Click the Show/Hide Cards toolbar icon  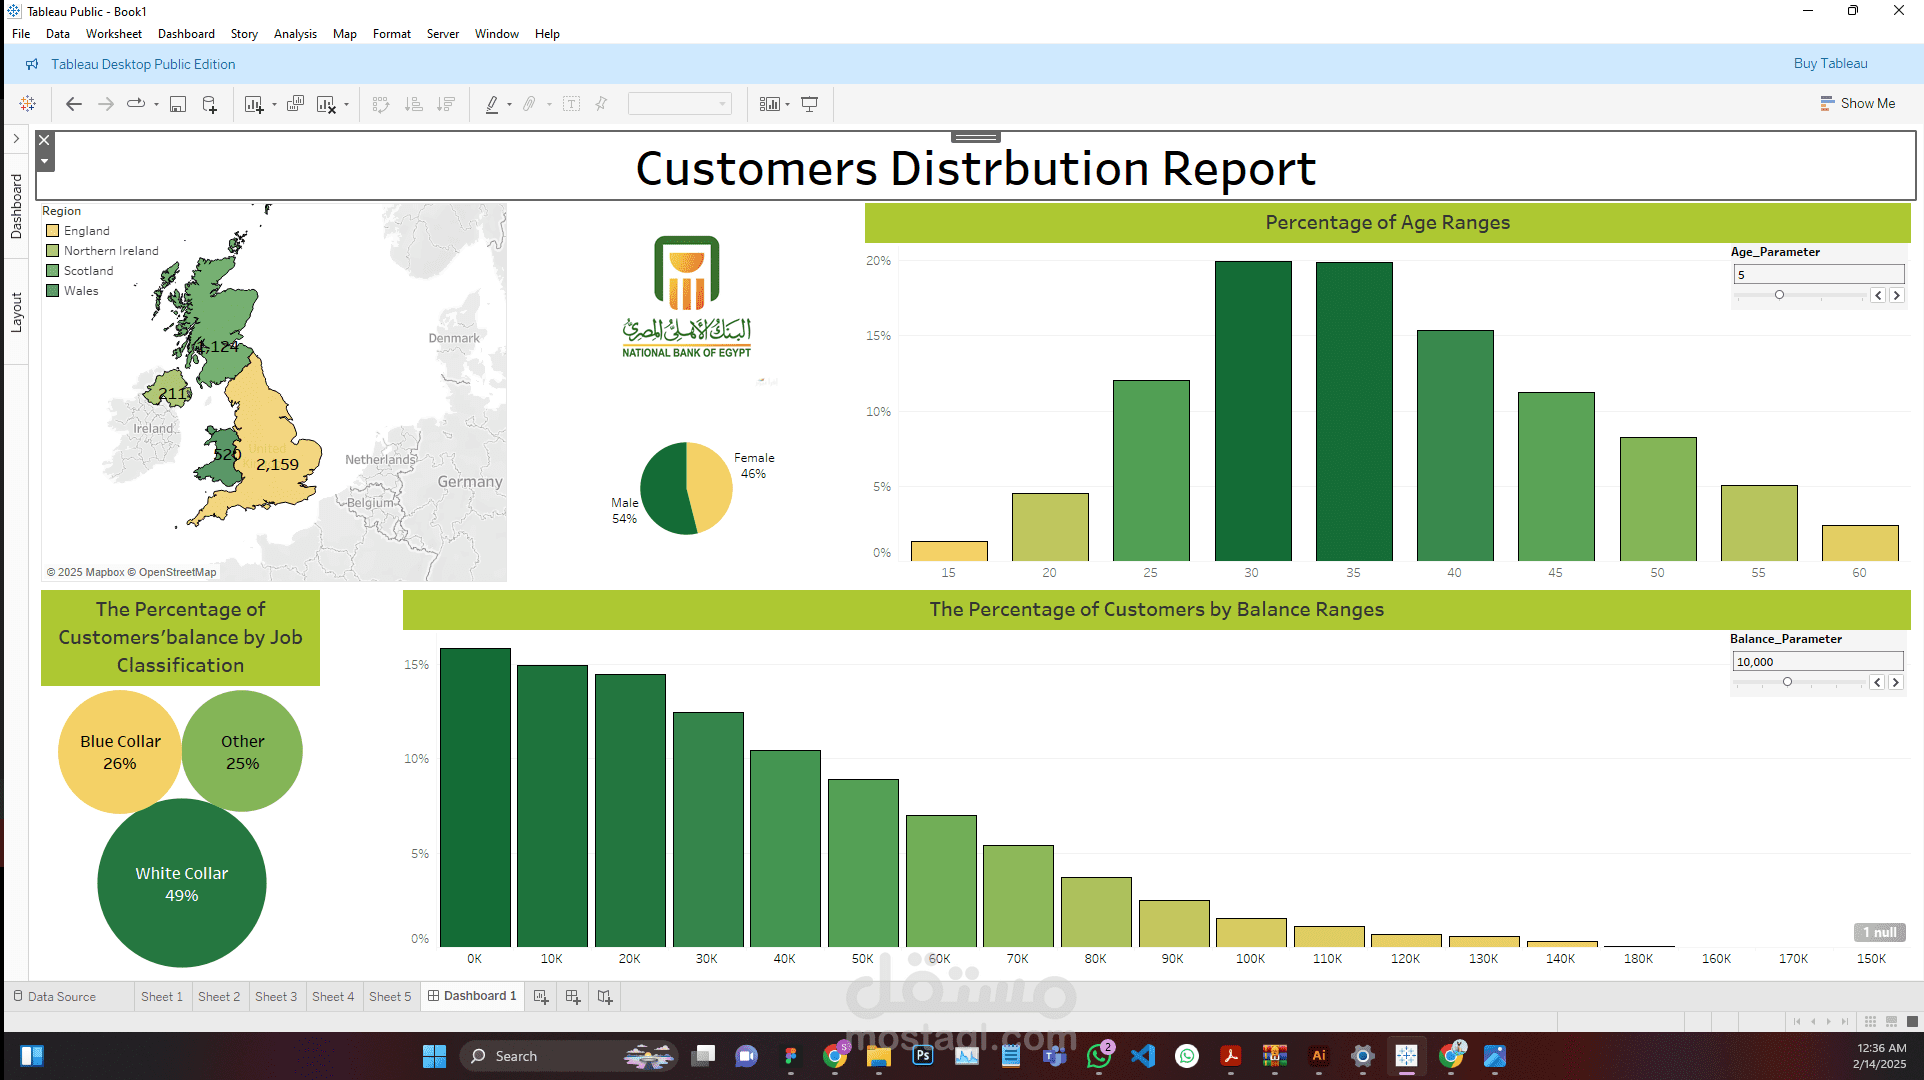(769, 104)
